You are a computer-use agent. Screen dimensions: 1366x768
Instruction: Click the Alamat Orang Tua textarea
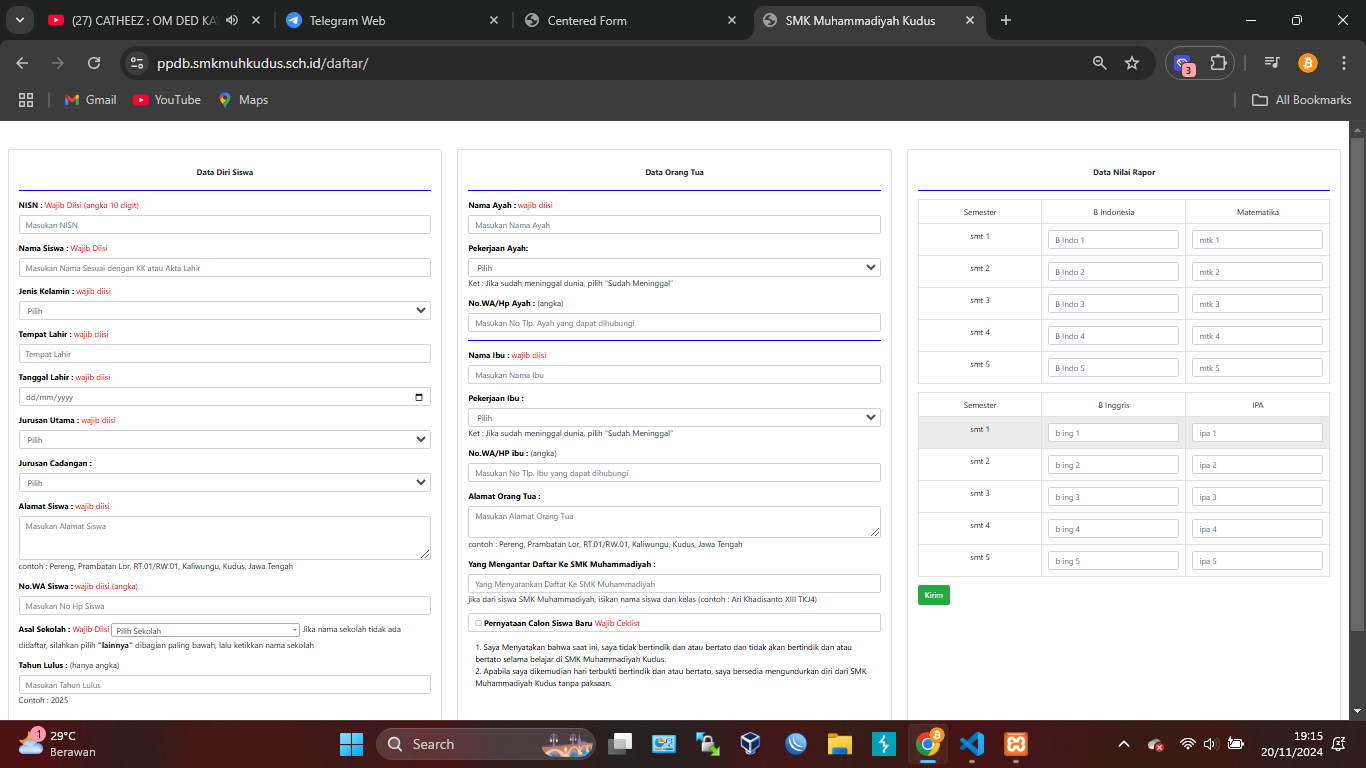pos(675,522)
